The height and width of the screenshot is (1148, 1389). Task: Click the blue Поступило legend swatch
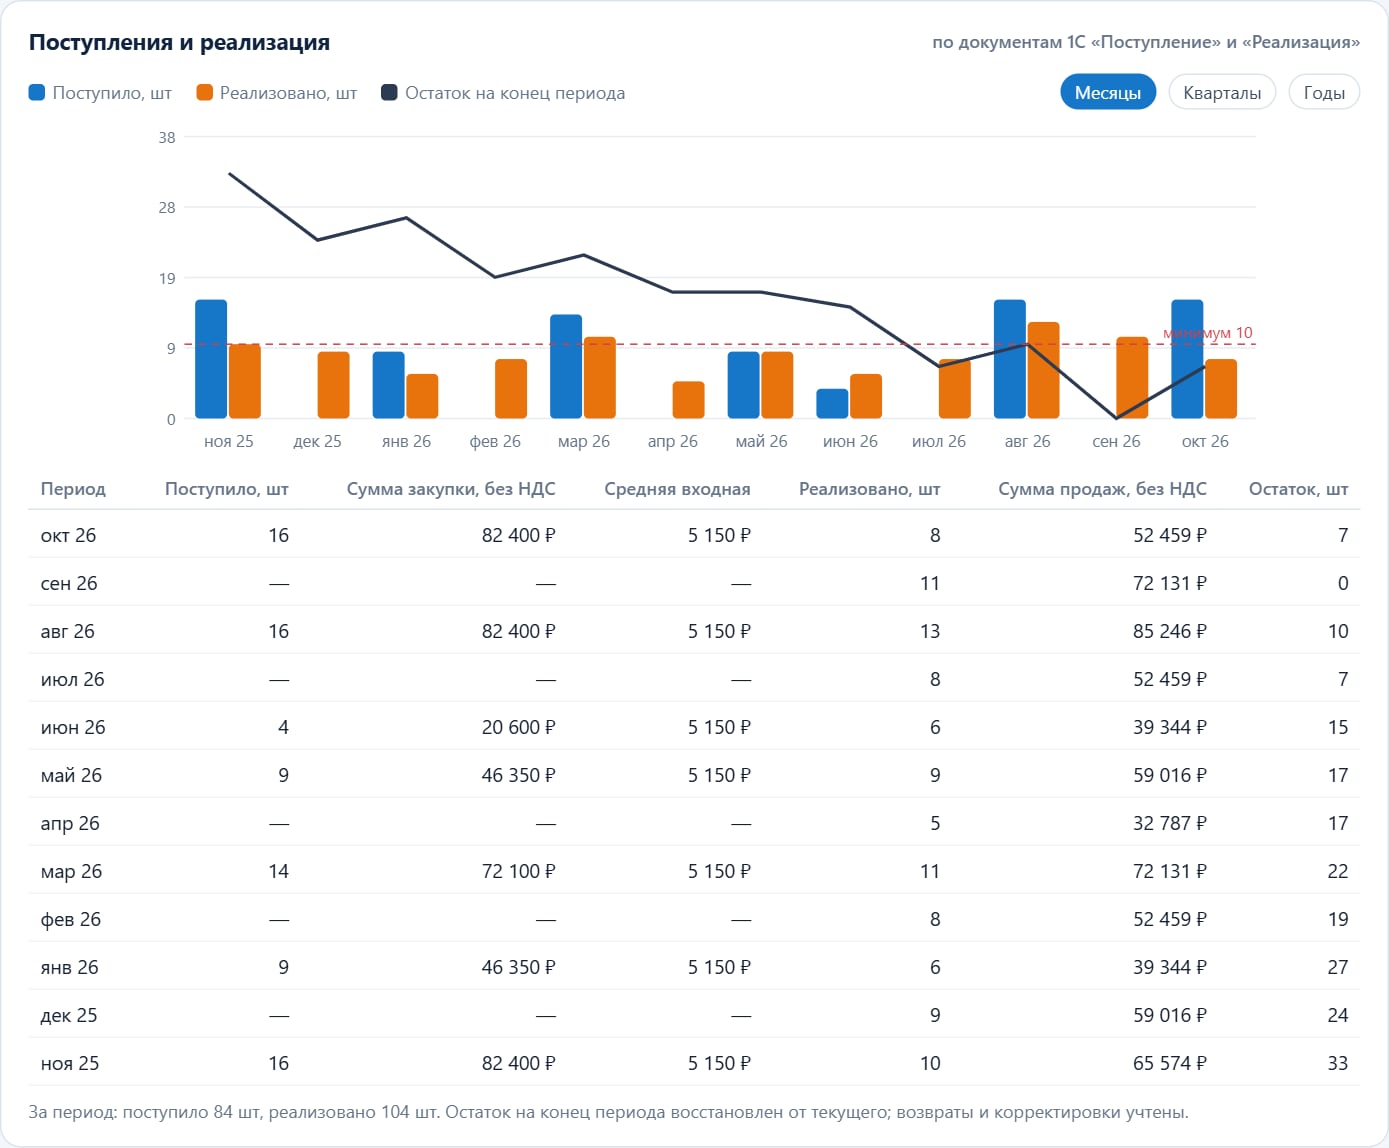point(37,93)
